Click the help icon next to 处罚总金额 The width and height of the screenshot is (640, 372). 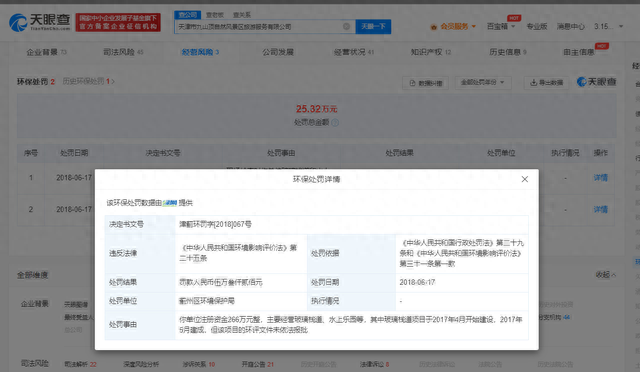pos(335,123)
